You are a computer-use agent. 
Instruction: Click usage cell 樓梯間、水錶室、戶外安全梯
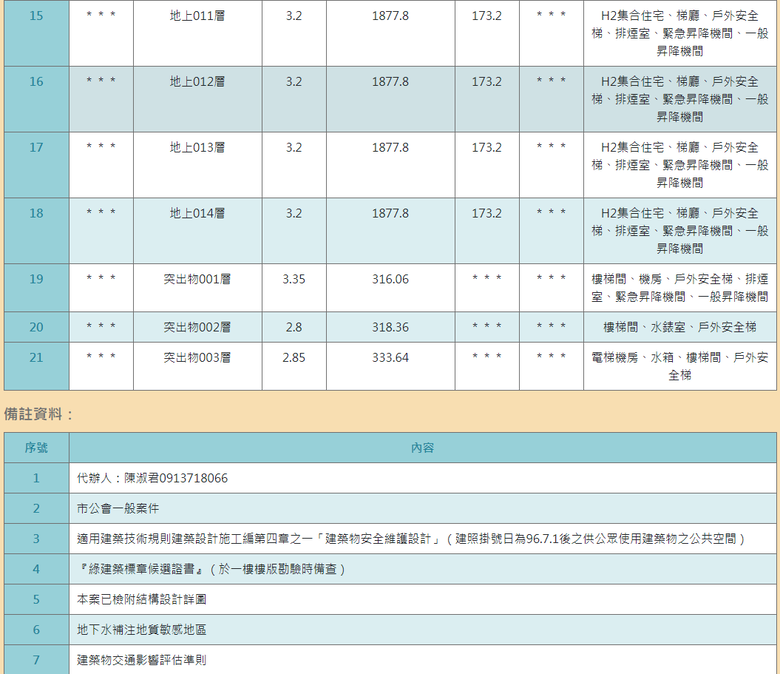tap(680, 327)
